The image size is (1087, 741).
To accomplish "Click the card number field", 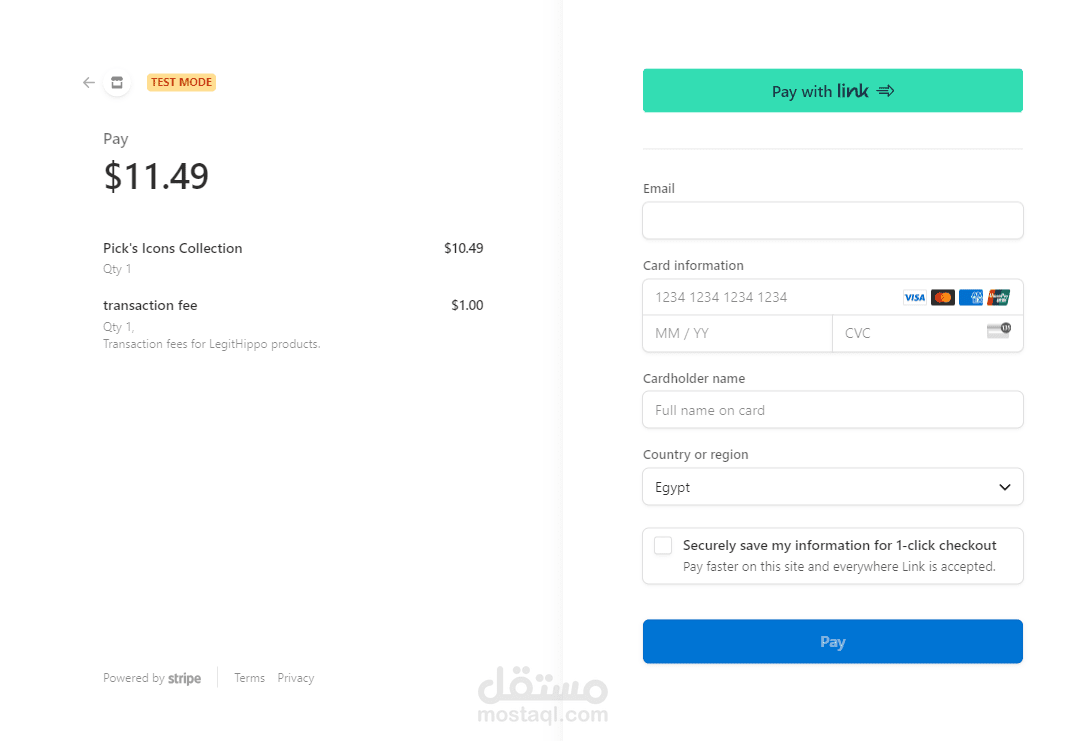I will (770, 297).
